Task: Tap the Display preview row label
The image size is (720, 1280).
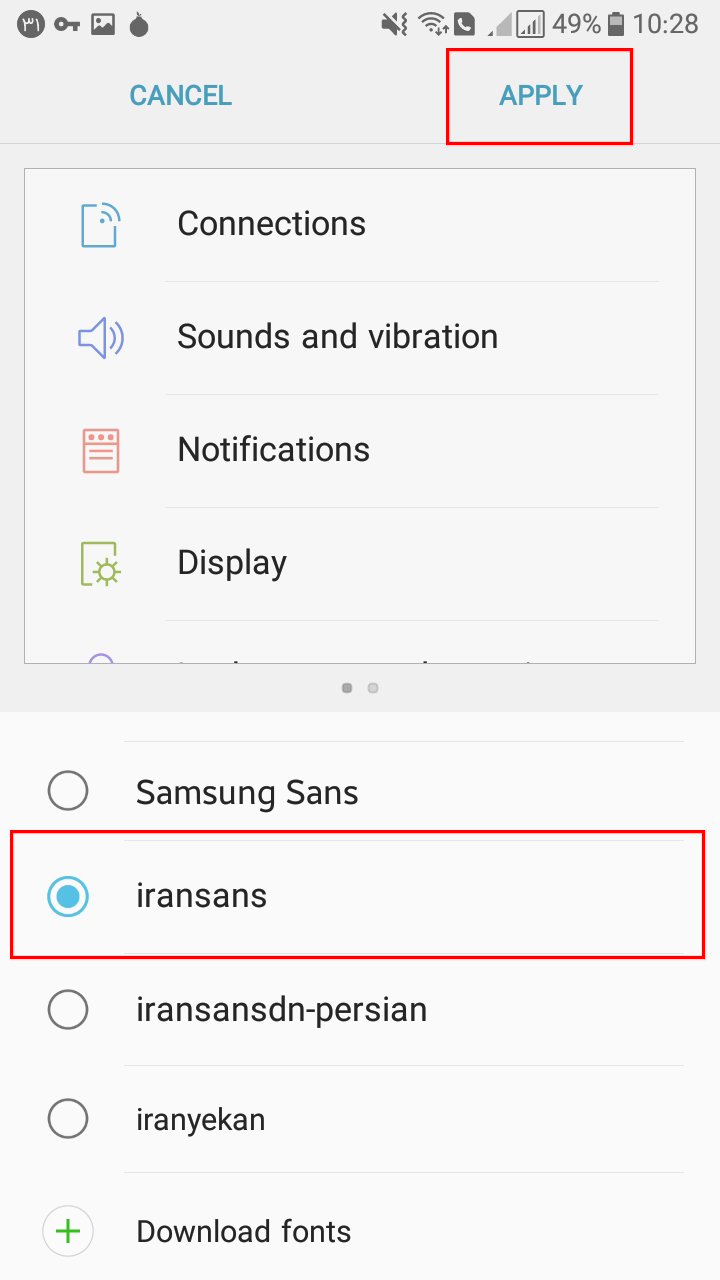Action: (x=232, y=563)
